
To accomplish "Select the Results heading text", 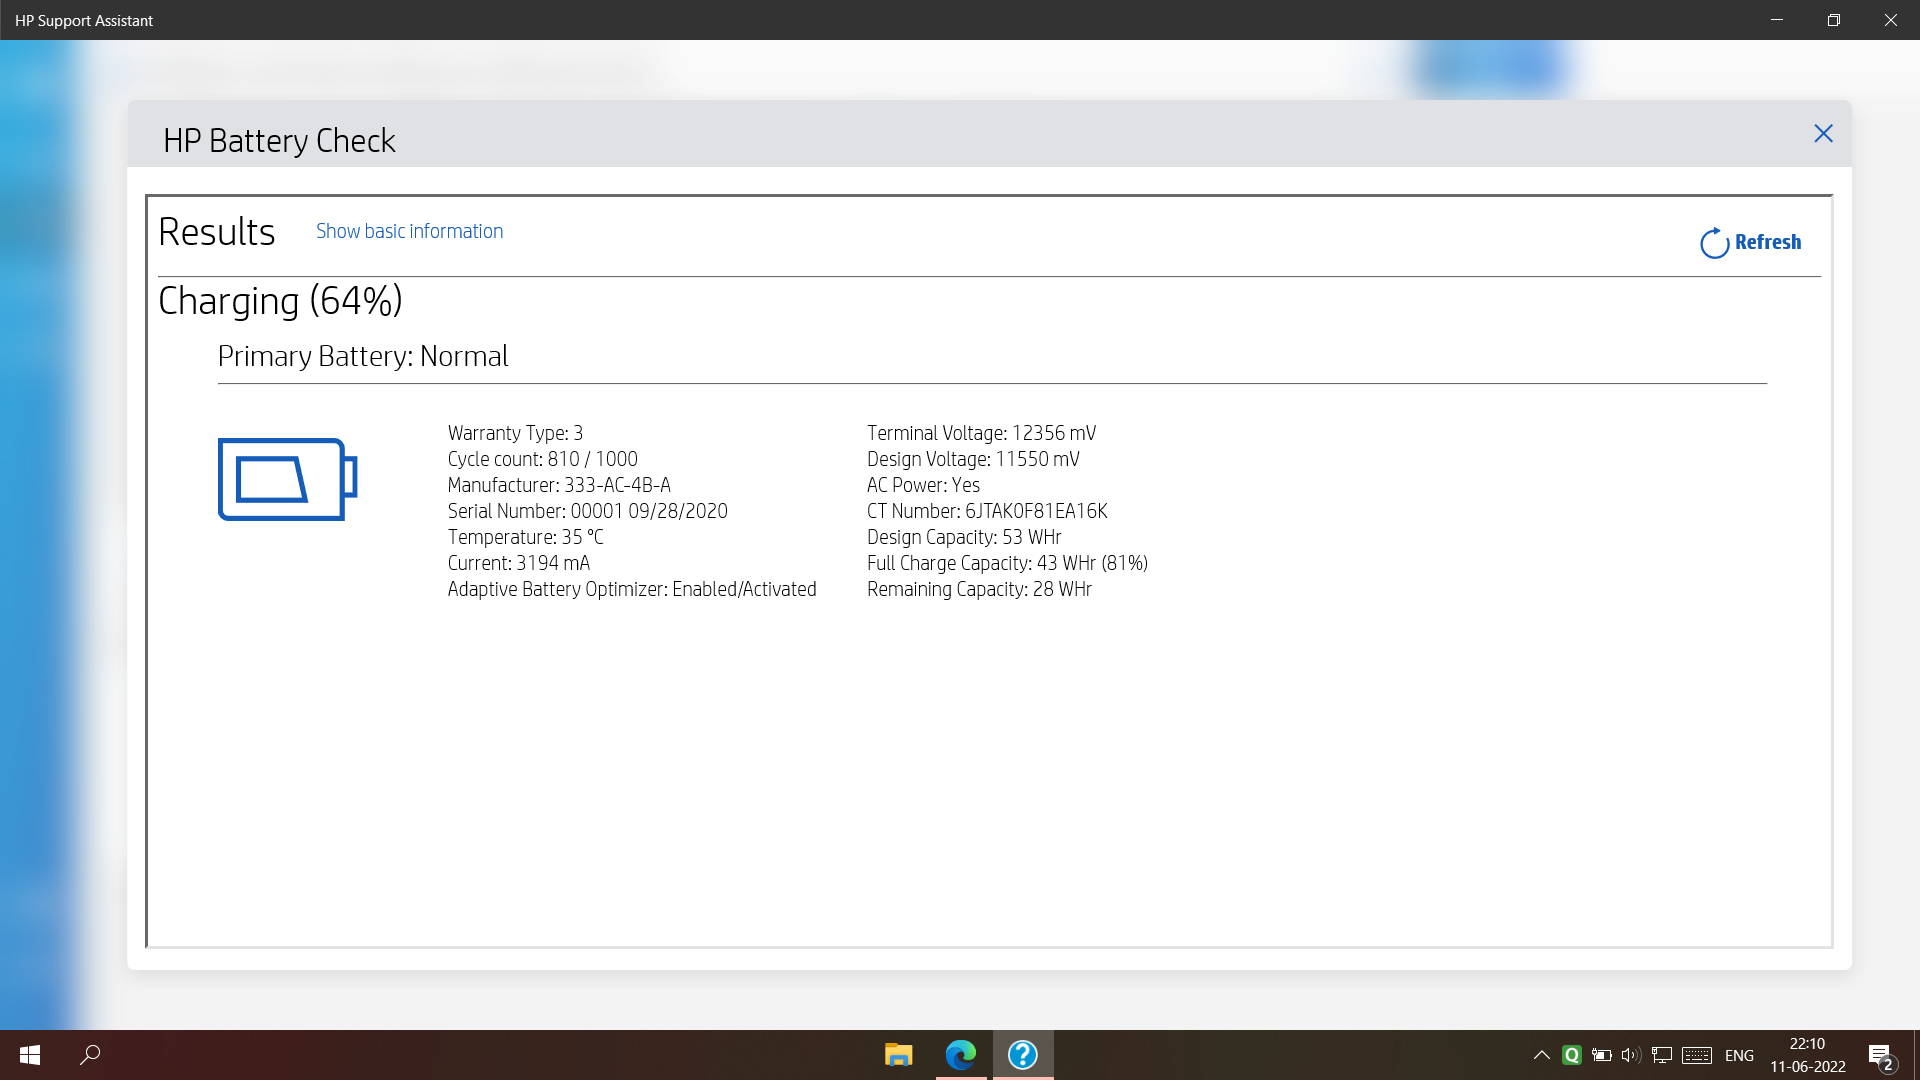I will pyautogui.click(x=217, y=231).
